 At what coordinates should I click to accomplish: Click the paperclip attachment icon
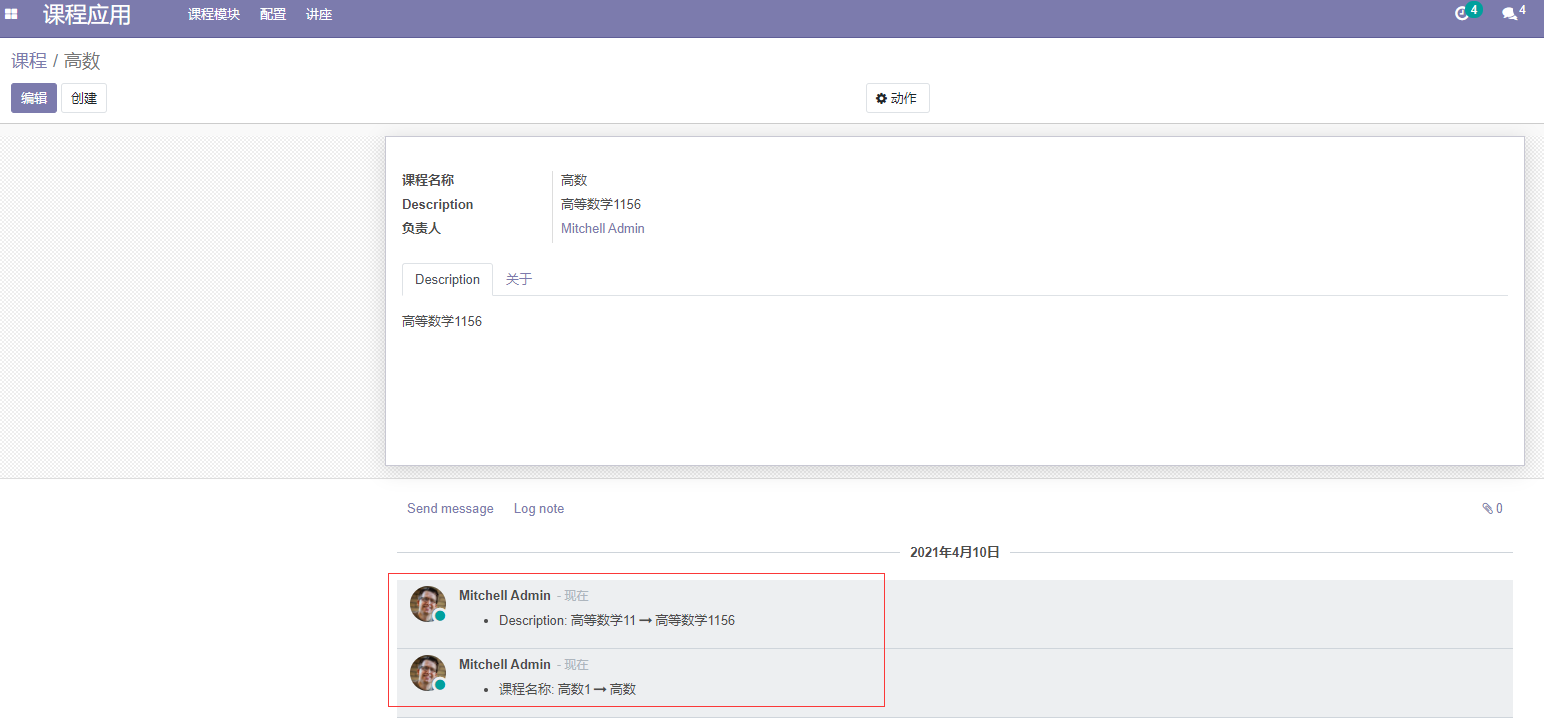click(x=1487, y=508)
